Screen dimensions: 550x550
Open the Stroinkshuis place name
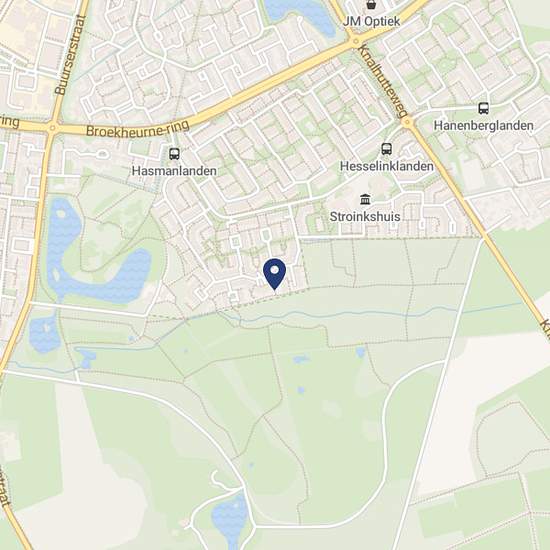[x=365, y=216]
